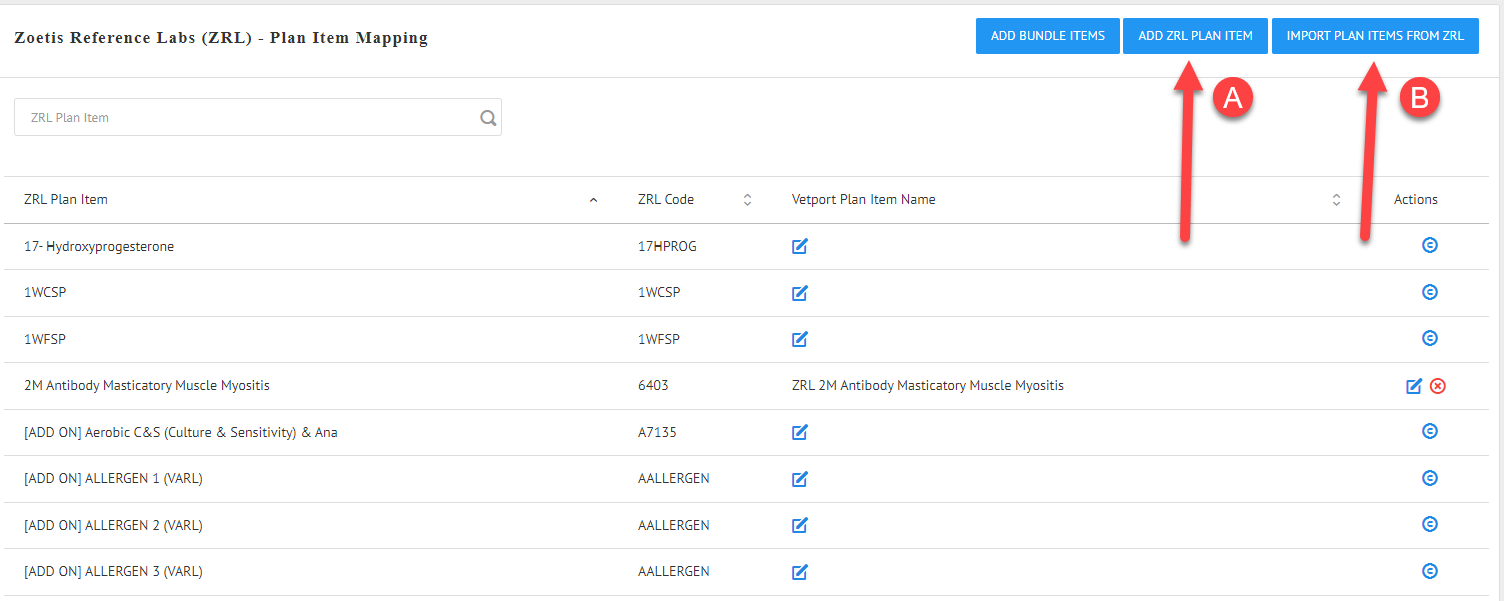Click the ADD ZRL PLAN ITEM button
Image resolution: width=1504 pixels, height=601 pixels.
click(1195, 36)
